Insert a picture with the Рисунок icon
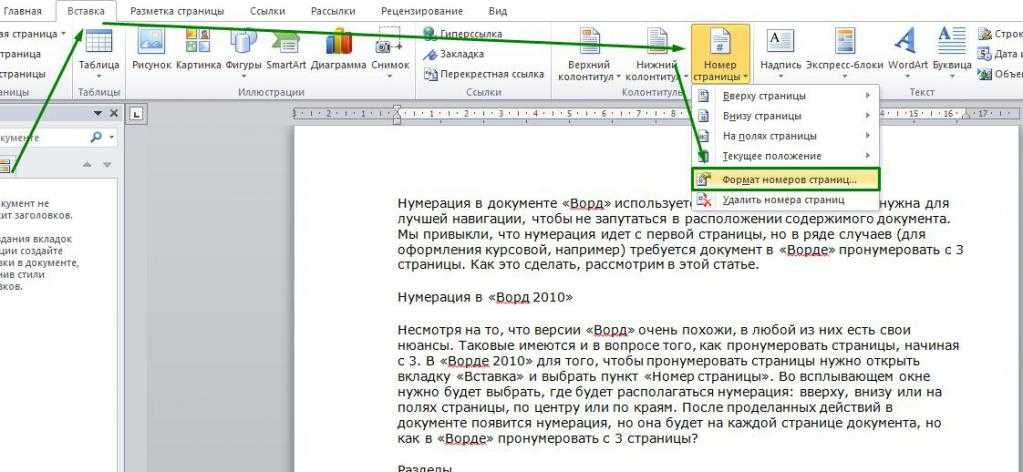1023x472 pixels. pyautogui.click(x=151, y=50)
